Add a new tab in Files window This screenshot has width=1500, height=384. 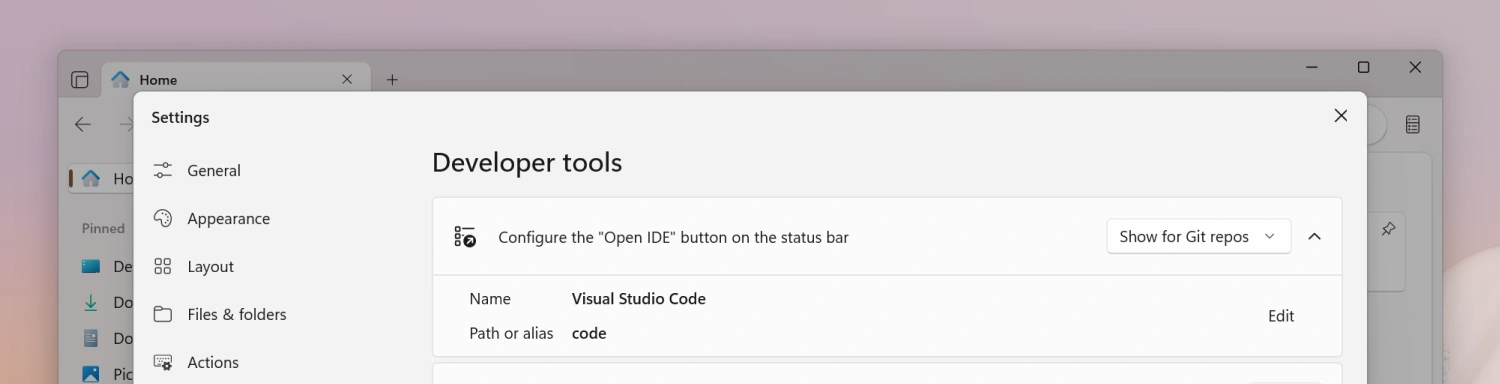392,80
